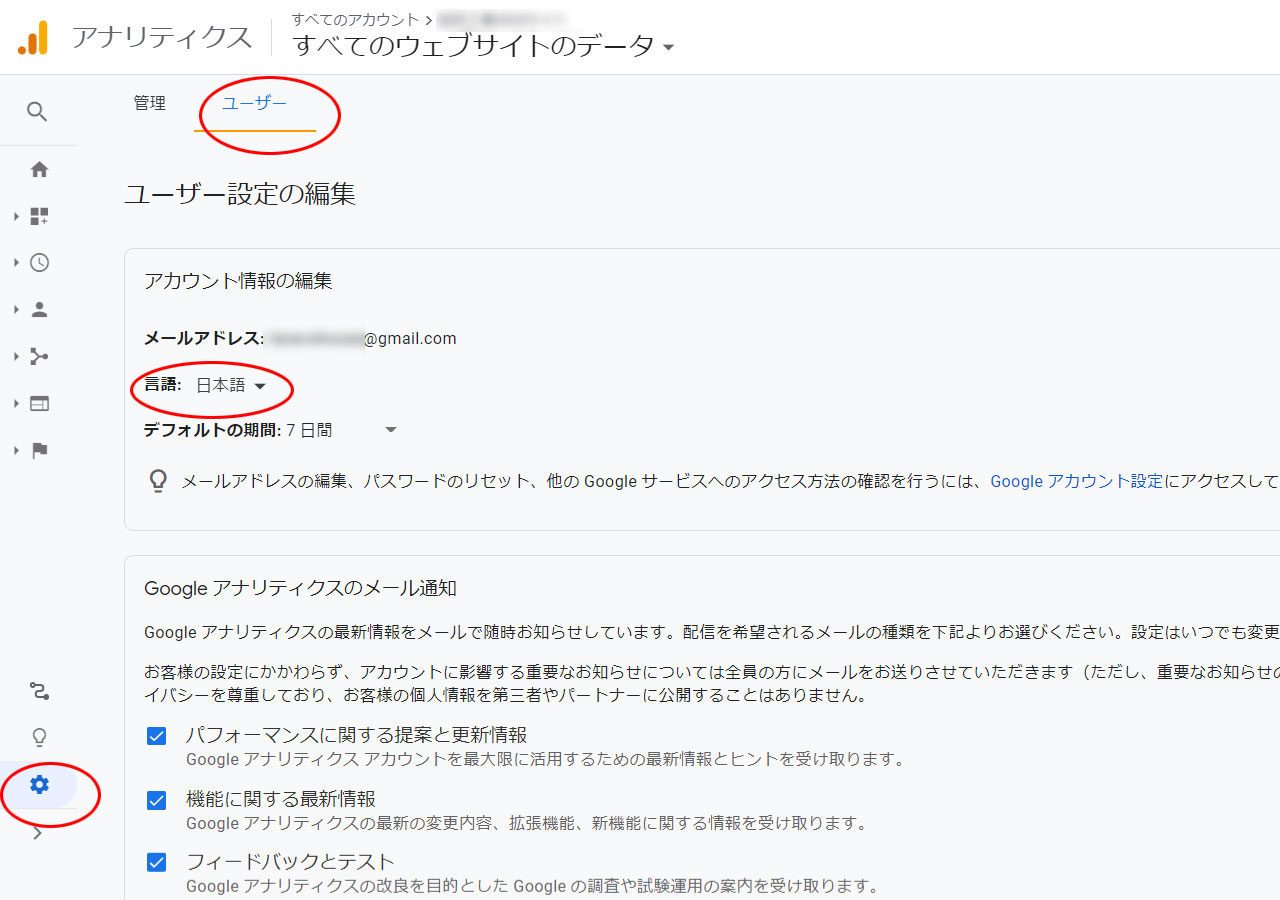Open the Acquisition branching icon

[x=39, y=357]
